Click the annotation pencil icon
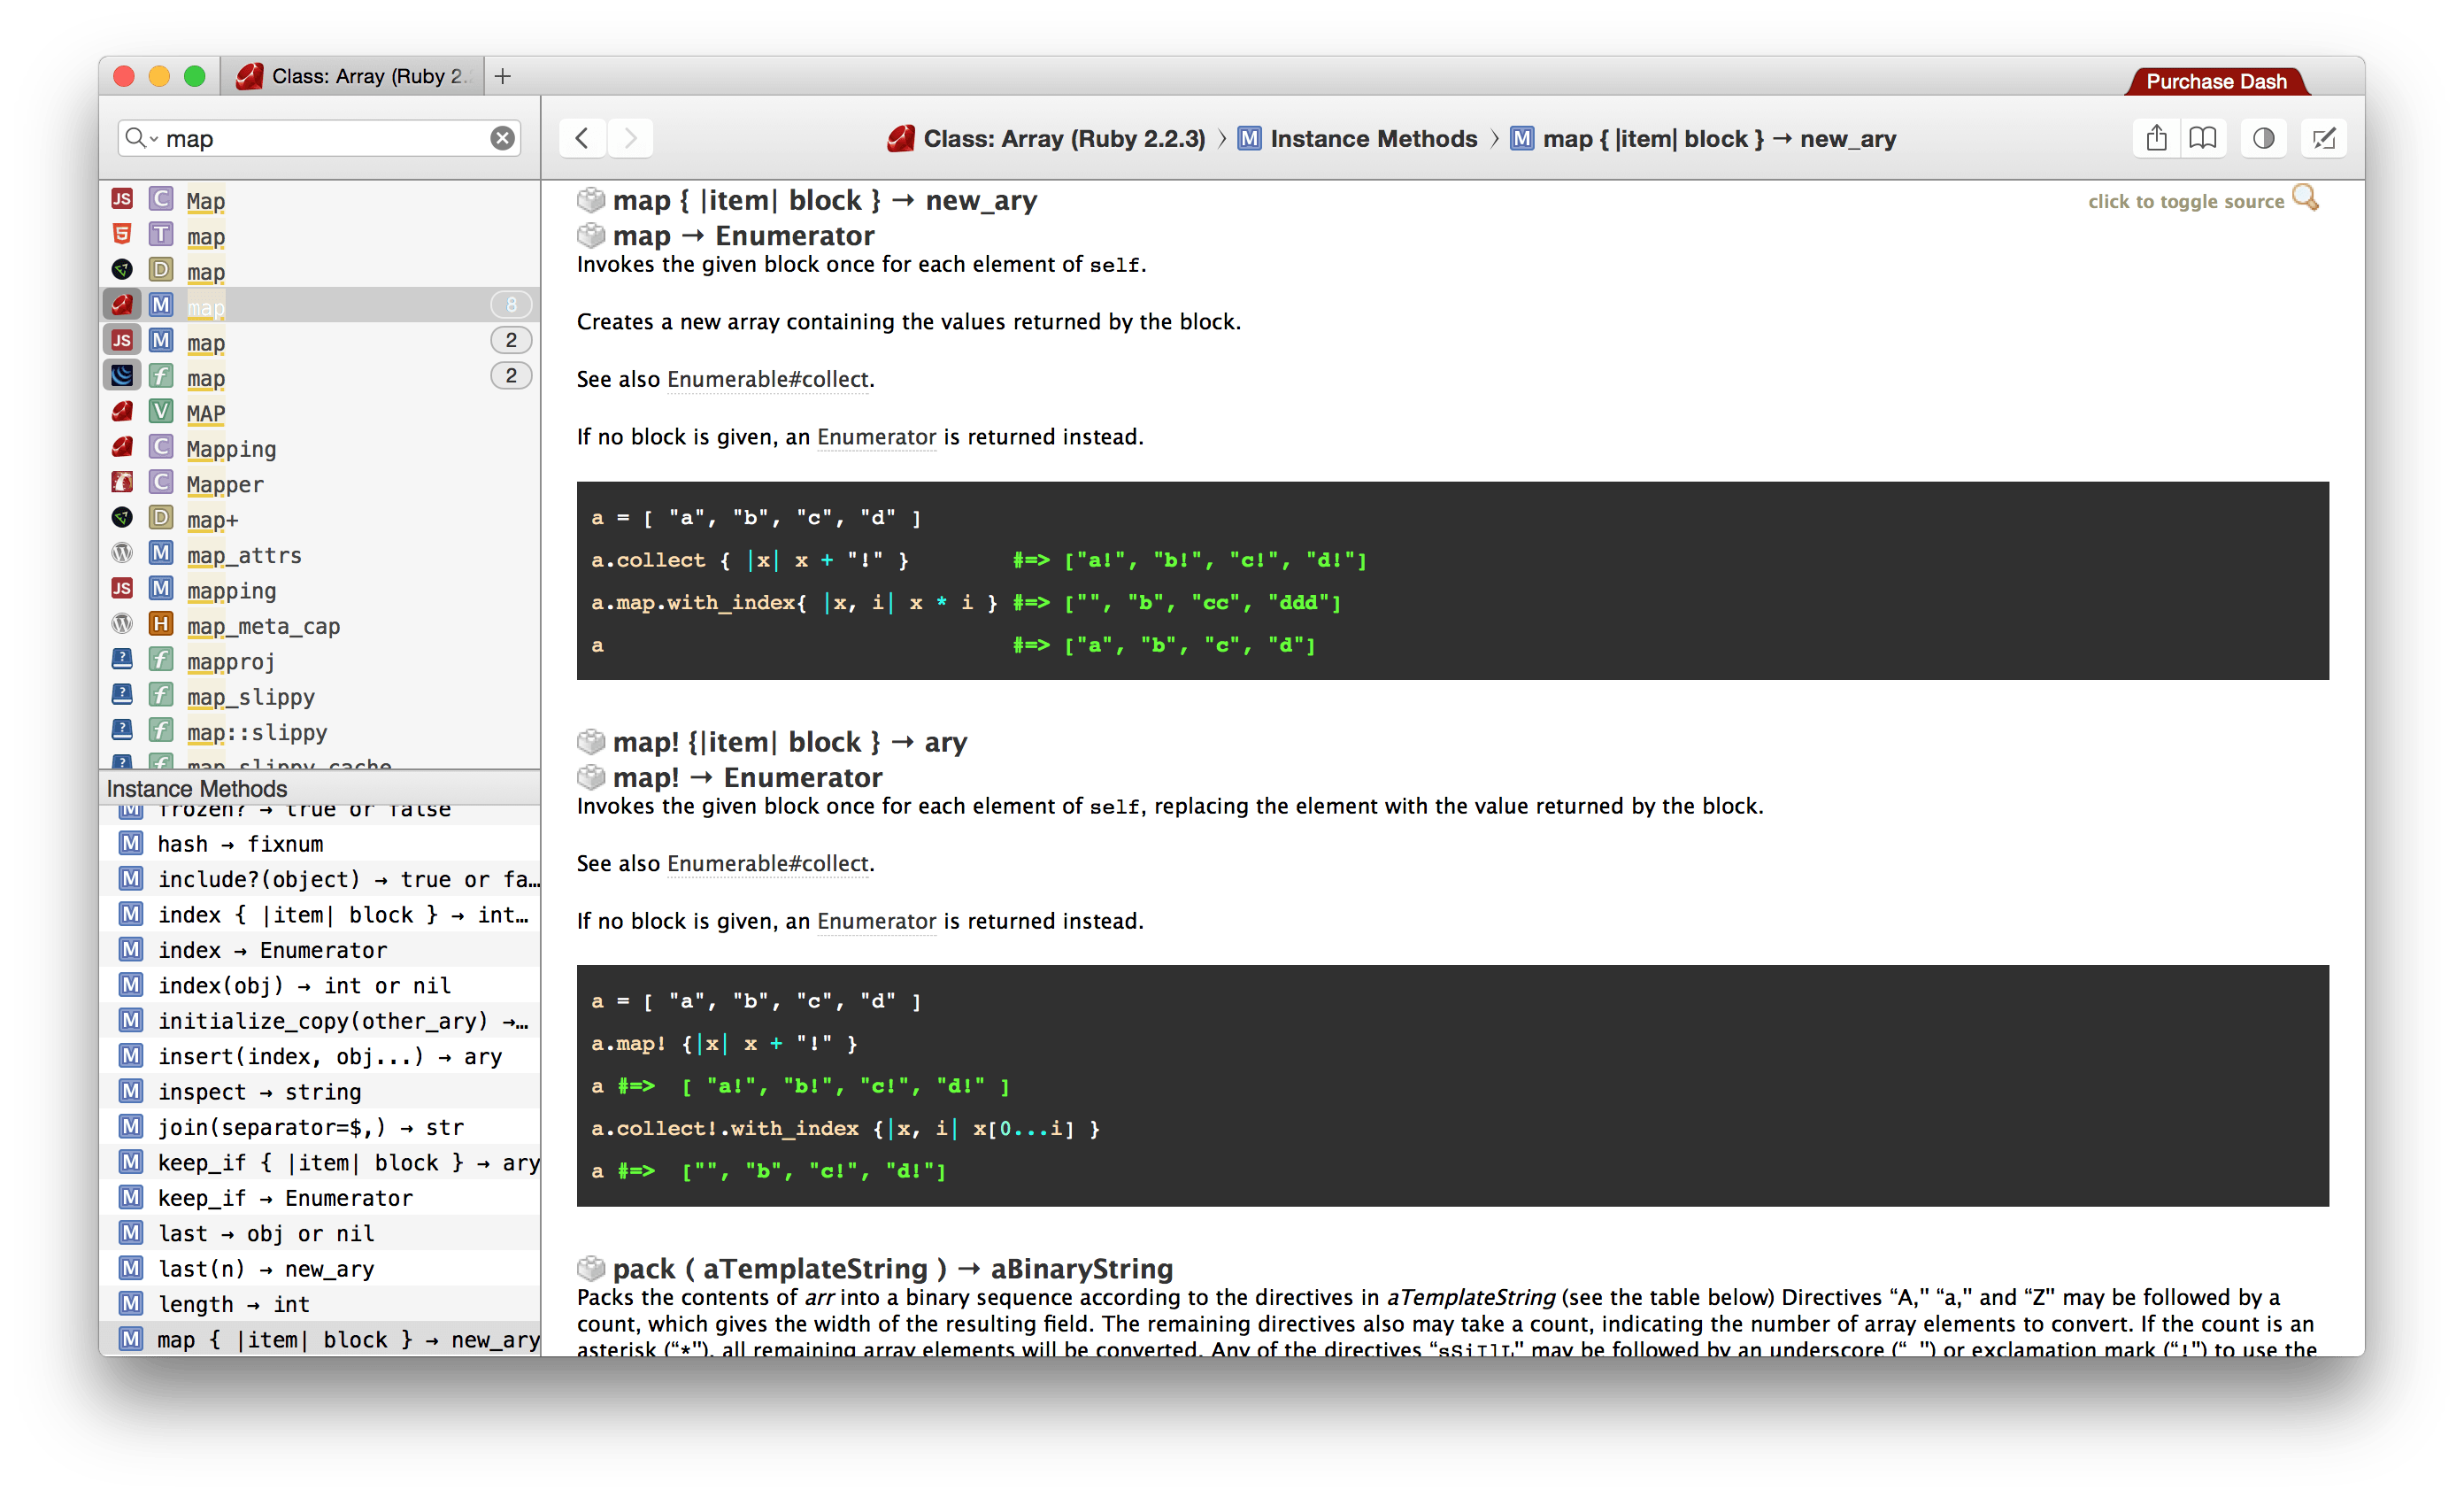 (x=2324, y=138)
